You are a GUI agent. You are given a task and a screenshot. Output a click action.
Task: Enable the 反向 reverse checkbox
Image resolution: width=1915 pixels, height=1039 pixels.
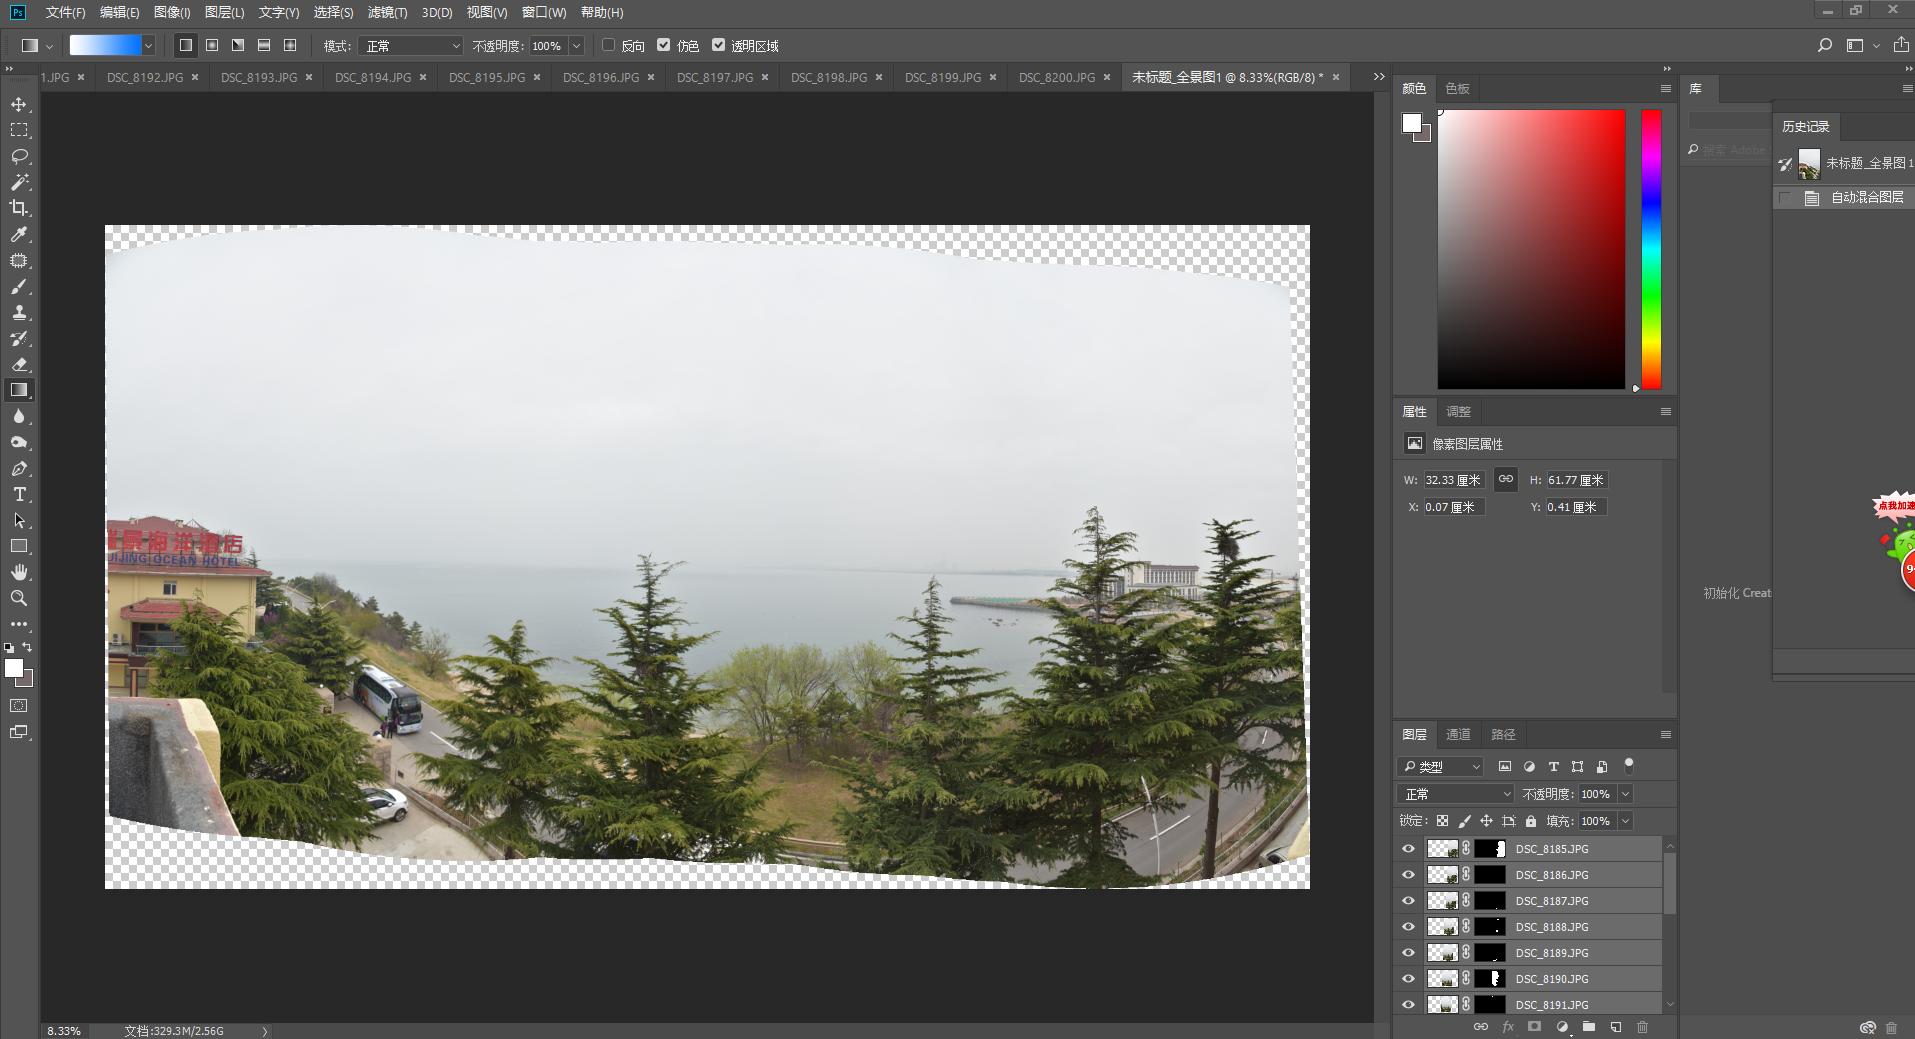608,45
